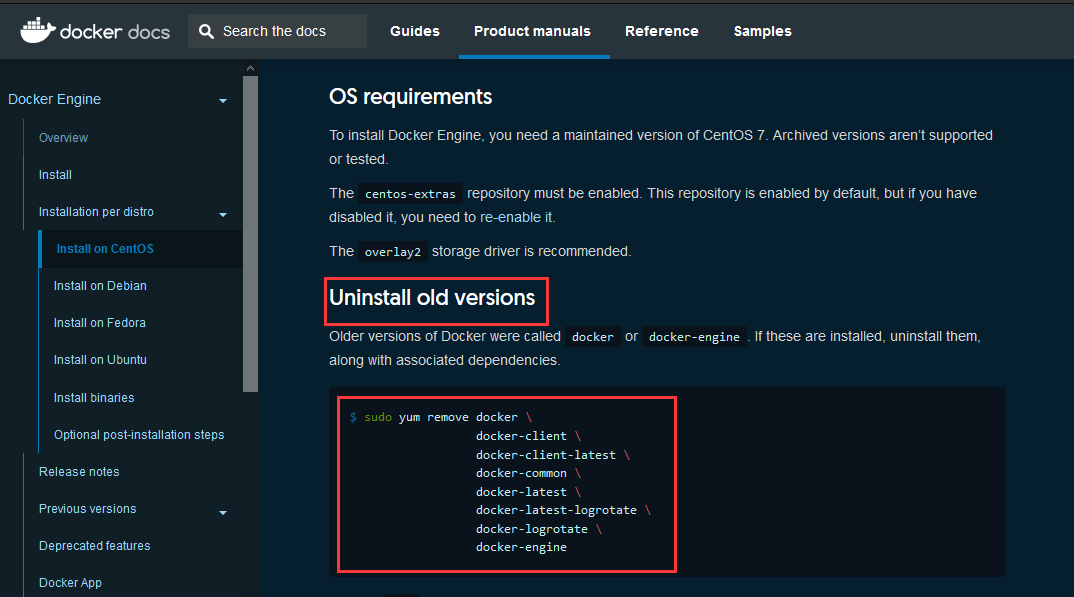Focus the Search the docs field

click(277, 31)
